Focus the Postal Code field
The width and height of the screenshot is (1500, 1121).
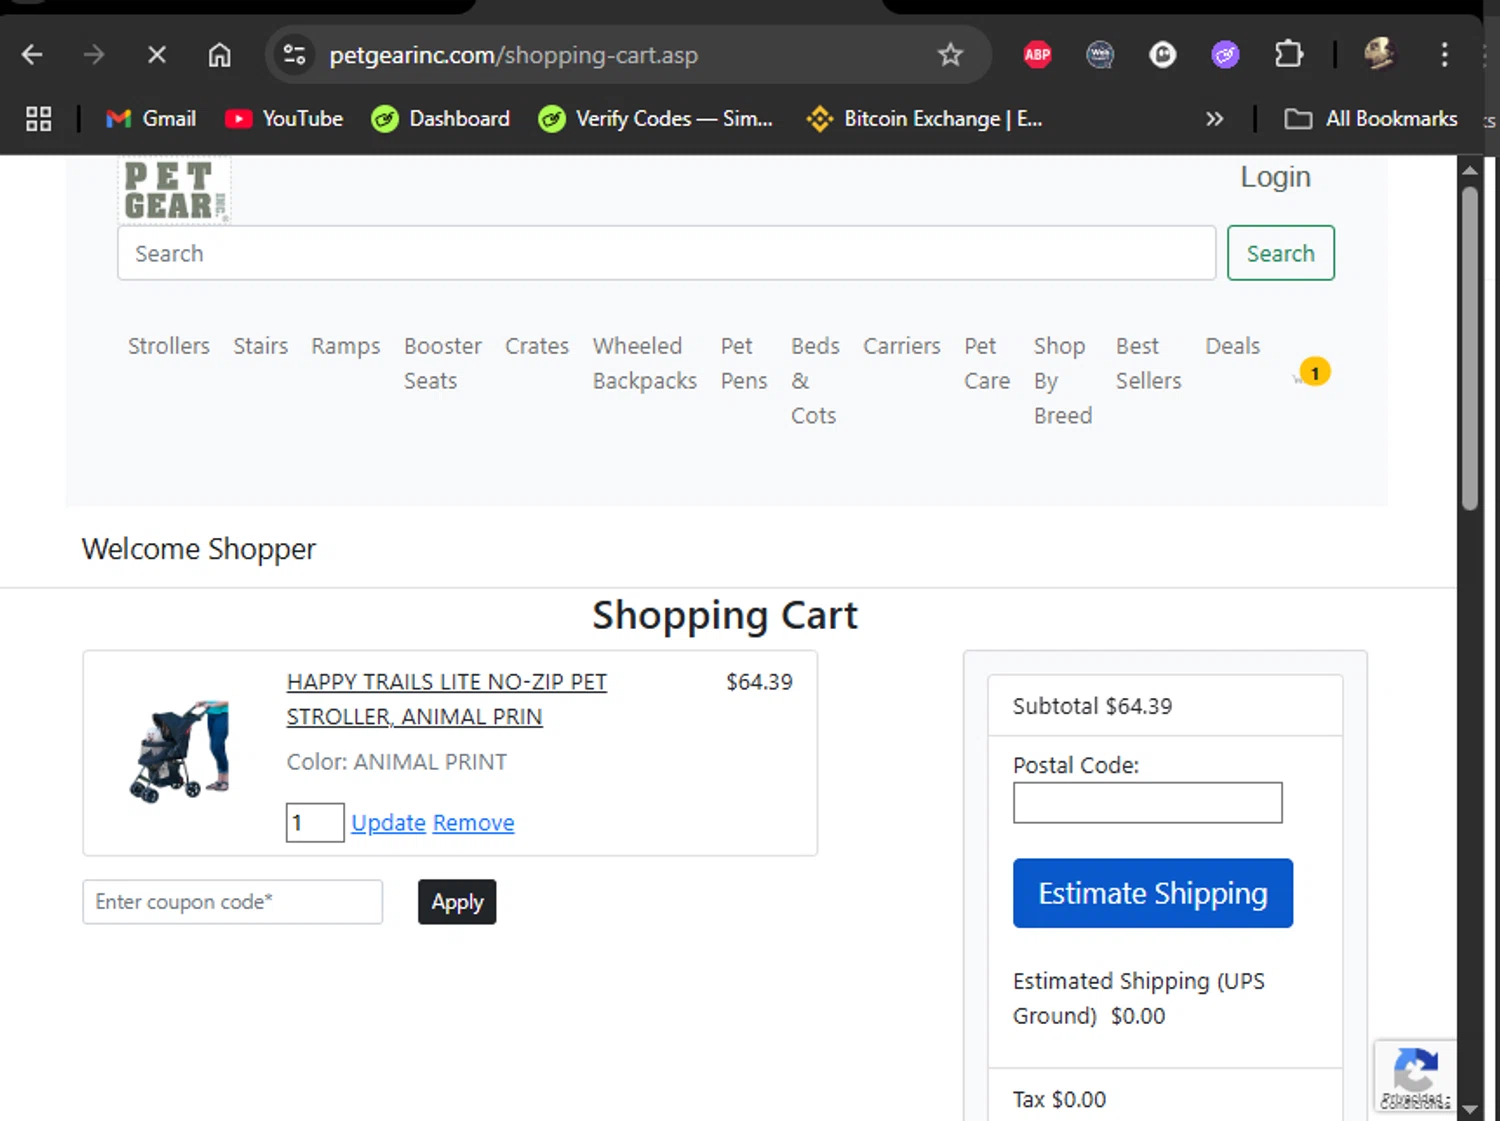click(x=1147, y=803)
